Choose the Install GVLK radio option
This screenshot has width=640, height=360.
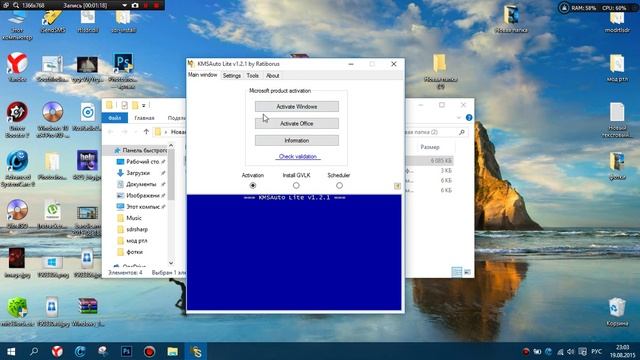pos(296,185)
